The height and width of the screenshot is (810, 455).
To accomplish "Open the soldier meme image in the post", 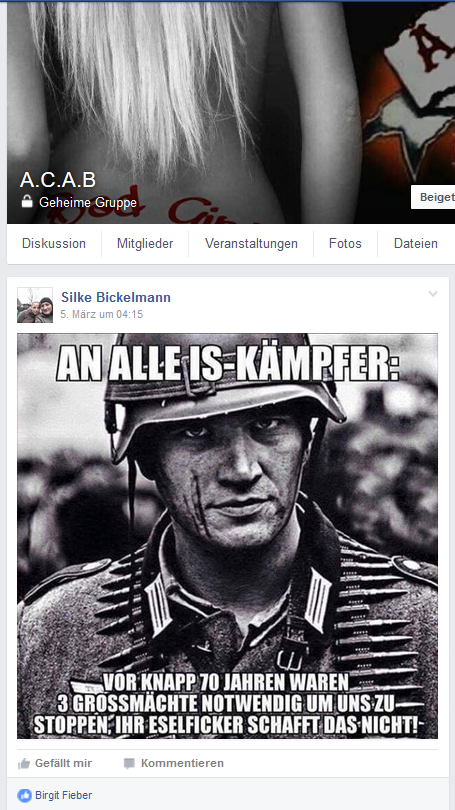I will [x=227, y=536].
